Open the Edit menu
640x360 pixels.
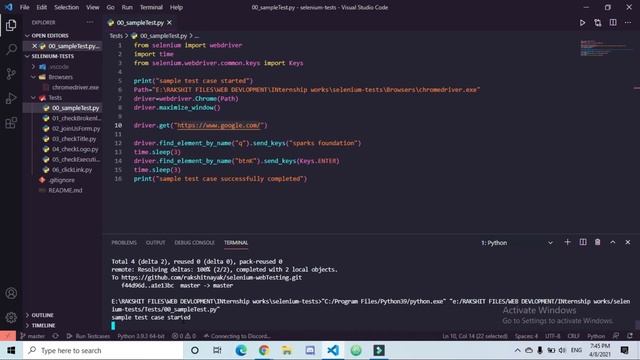coord(42,7)
